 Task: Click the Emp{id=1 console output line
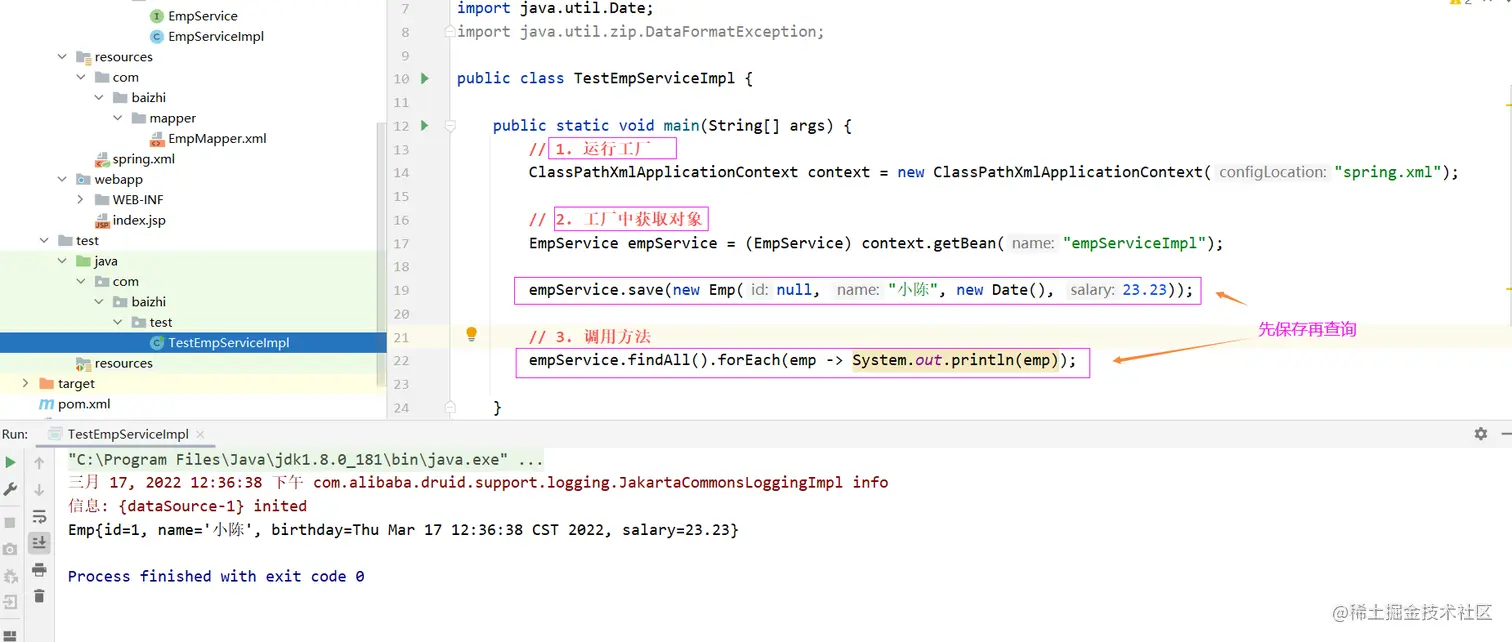click(x=403, y=530)
